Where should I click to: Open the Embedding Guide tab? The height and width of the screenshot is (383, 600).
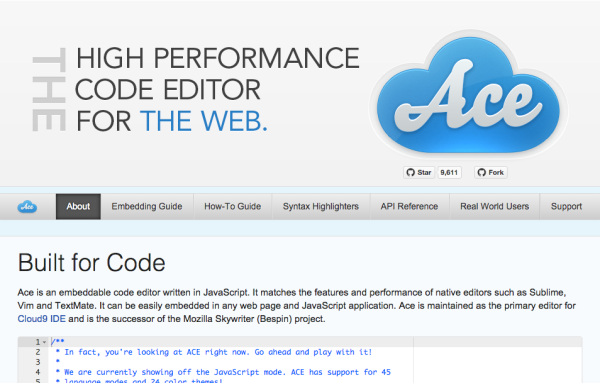pyautogui.click(x=147, y=207)
